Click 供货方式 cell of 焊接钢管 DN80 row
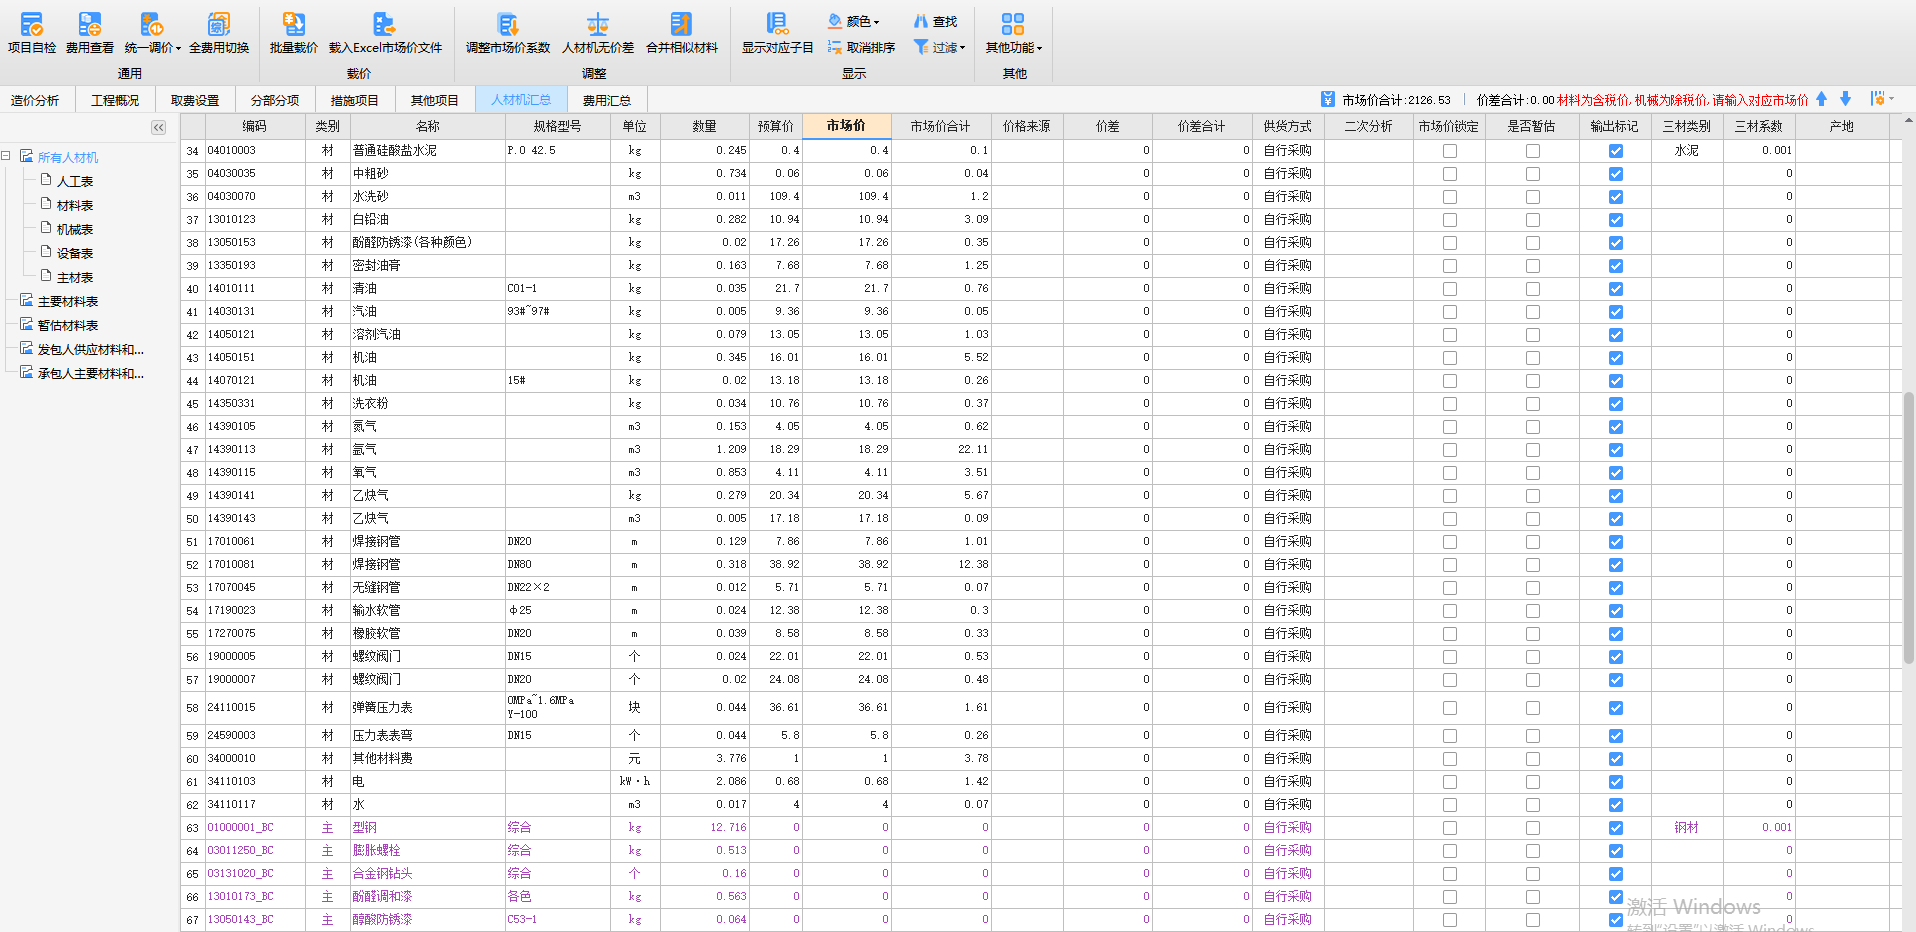Screen dimensions: 1916x932 coord(1287,565)
